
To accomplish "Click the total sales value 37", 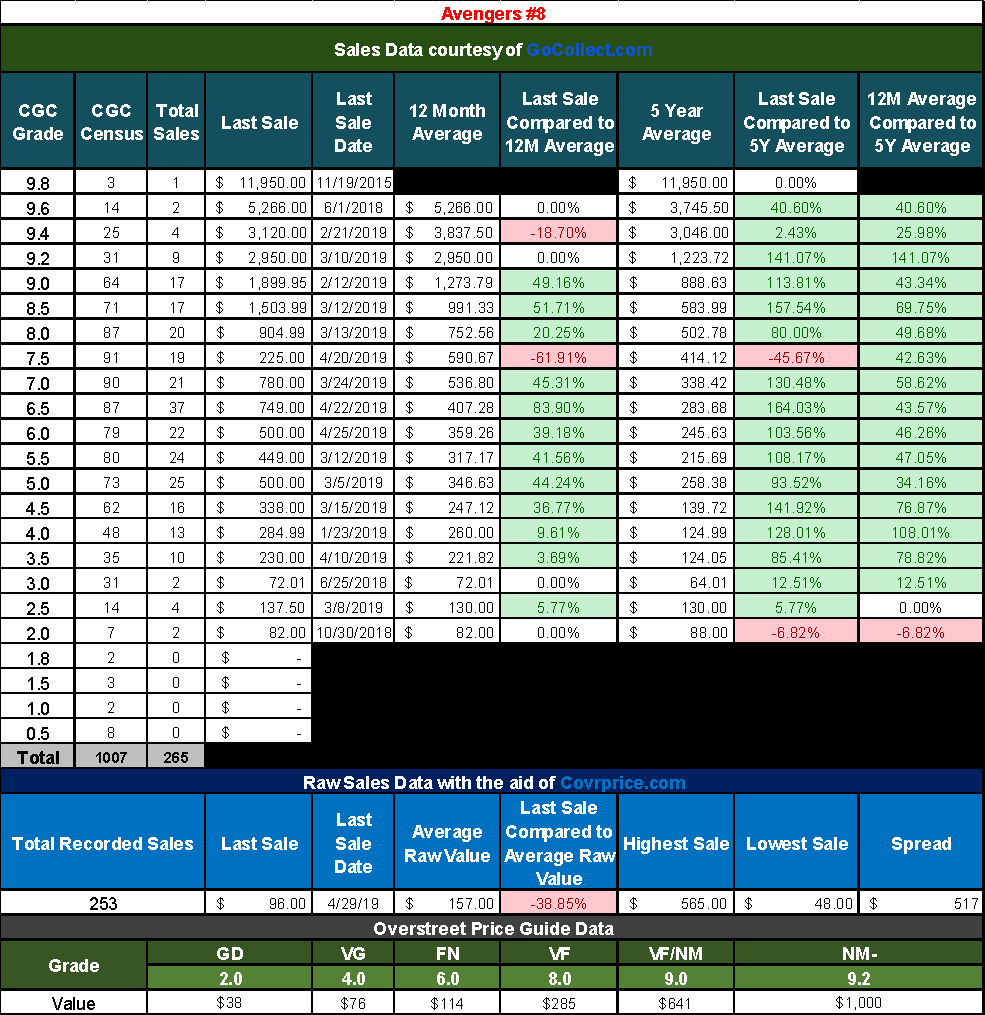I will [176, 408].
